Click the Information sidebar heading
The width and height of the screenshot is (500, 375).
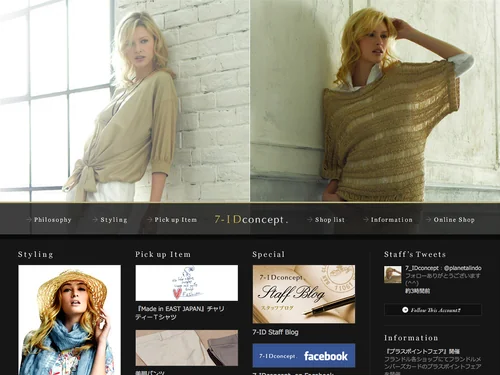[411, 338]
